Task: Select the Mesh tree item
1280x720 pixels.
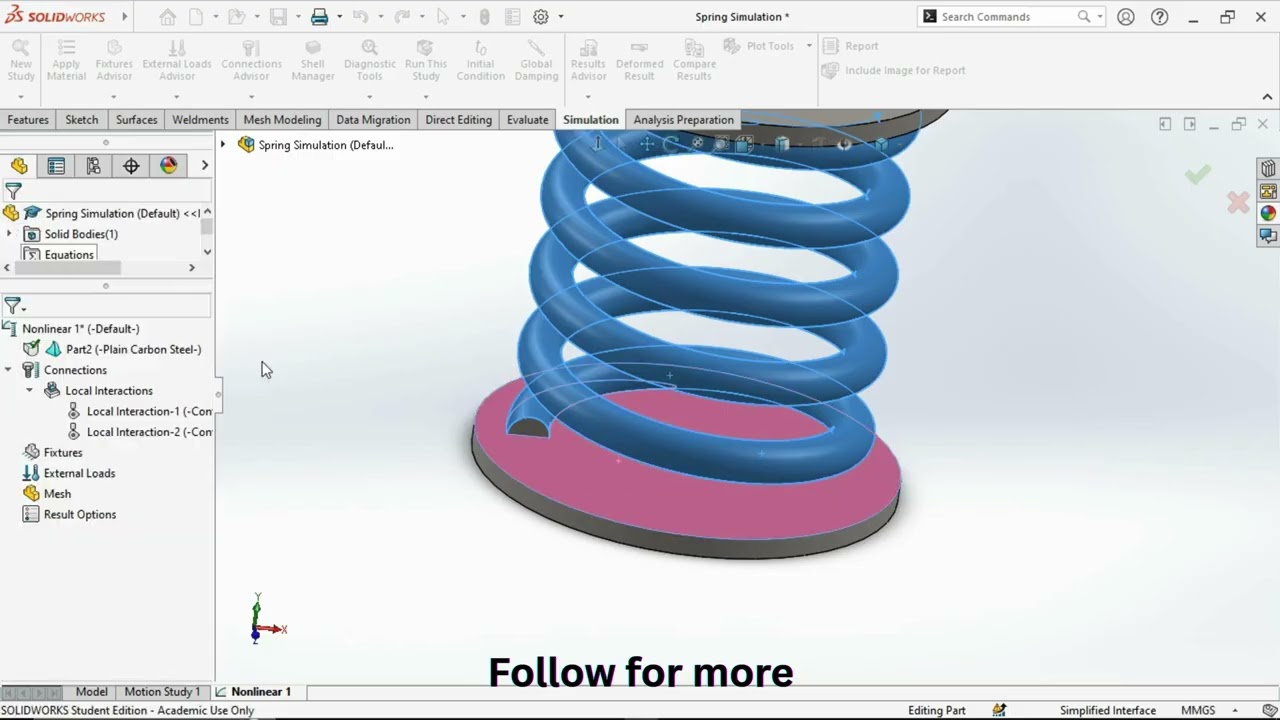Action: point(46,494)
